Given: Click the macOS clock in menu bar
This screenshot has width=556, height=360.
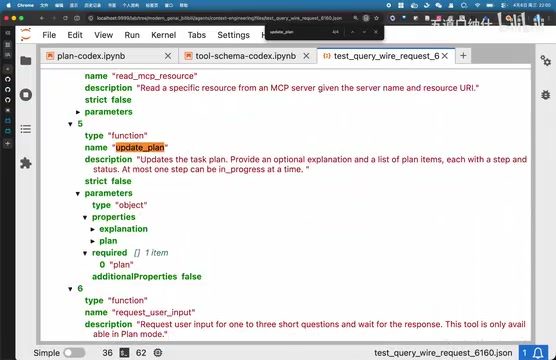Looking at the screenshot, I should point(532,5).
